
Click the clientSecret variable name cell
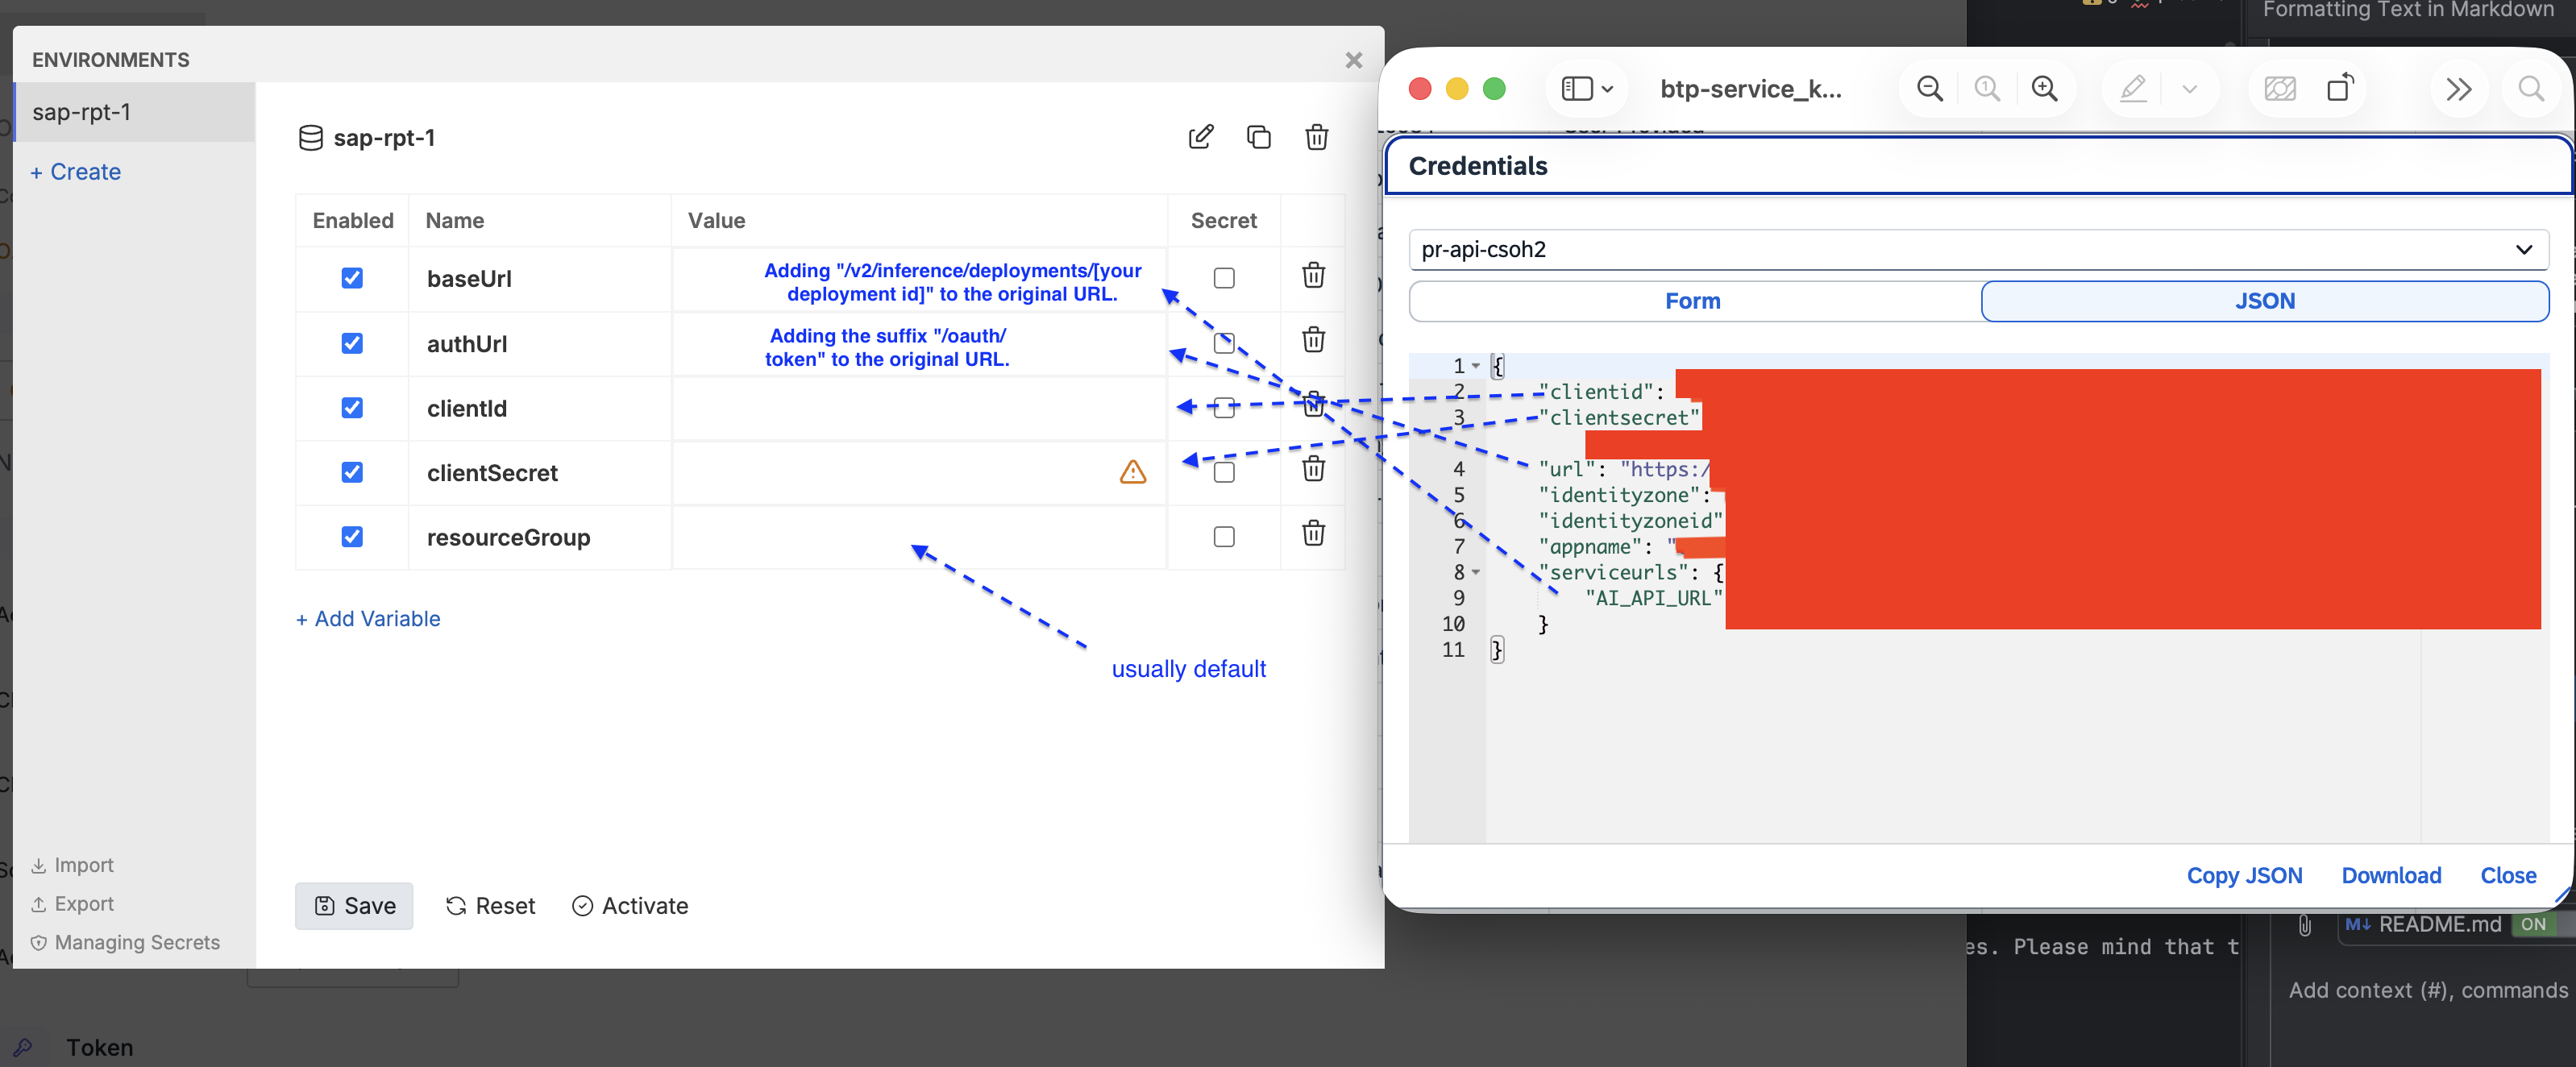click(539, 473)
